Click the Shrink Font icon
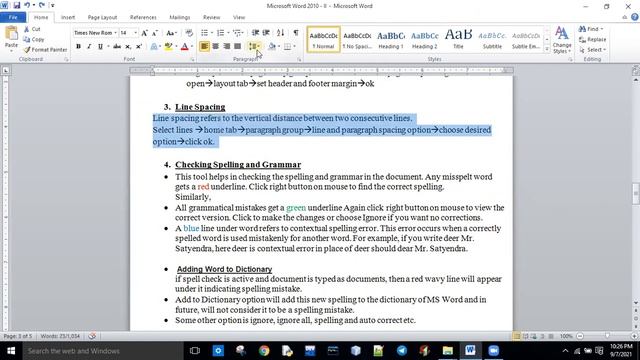This screenshot has width=640, height=360. pos(155,33)
